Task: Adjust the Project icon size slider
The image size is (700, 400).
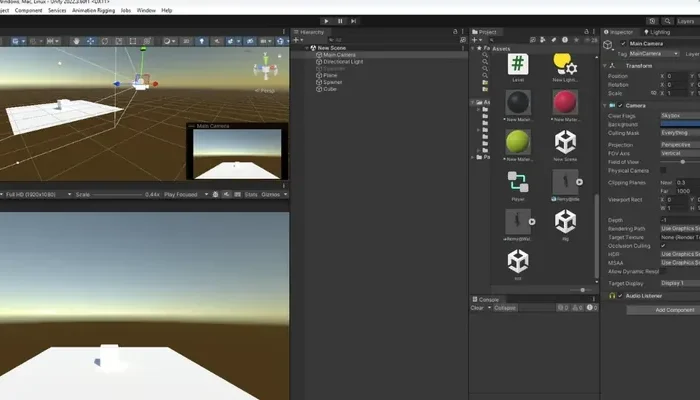Action: click(582, 290)
